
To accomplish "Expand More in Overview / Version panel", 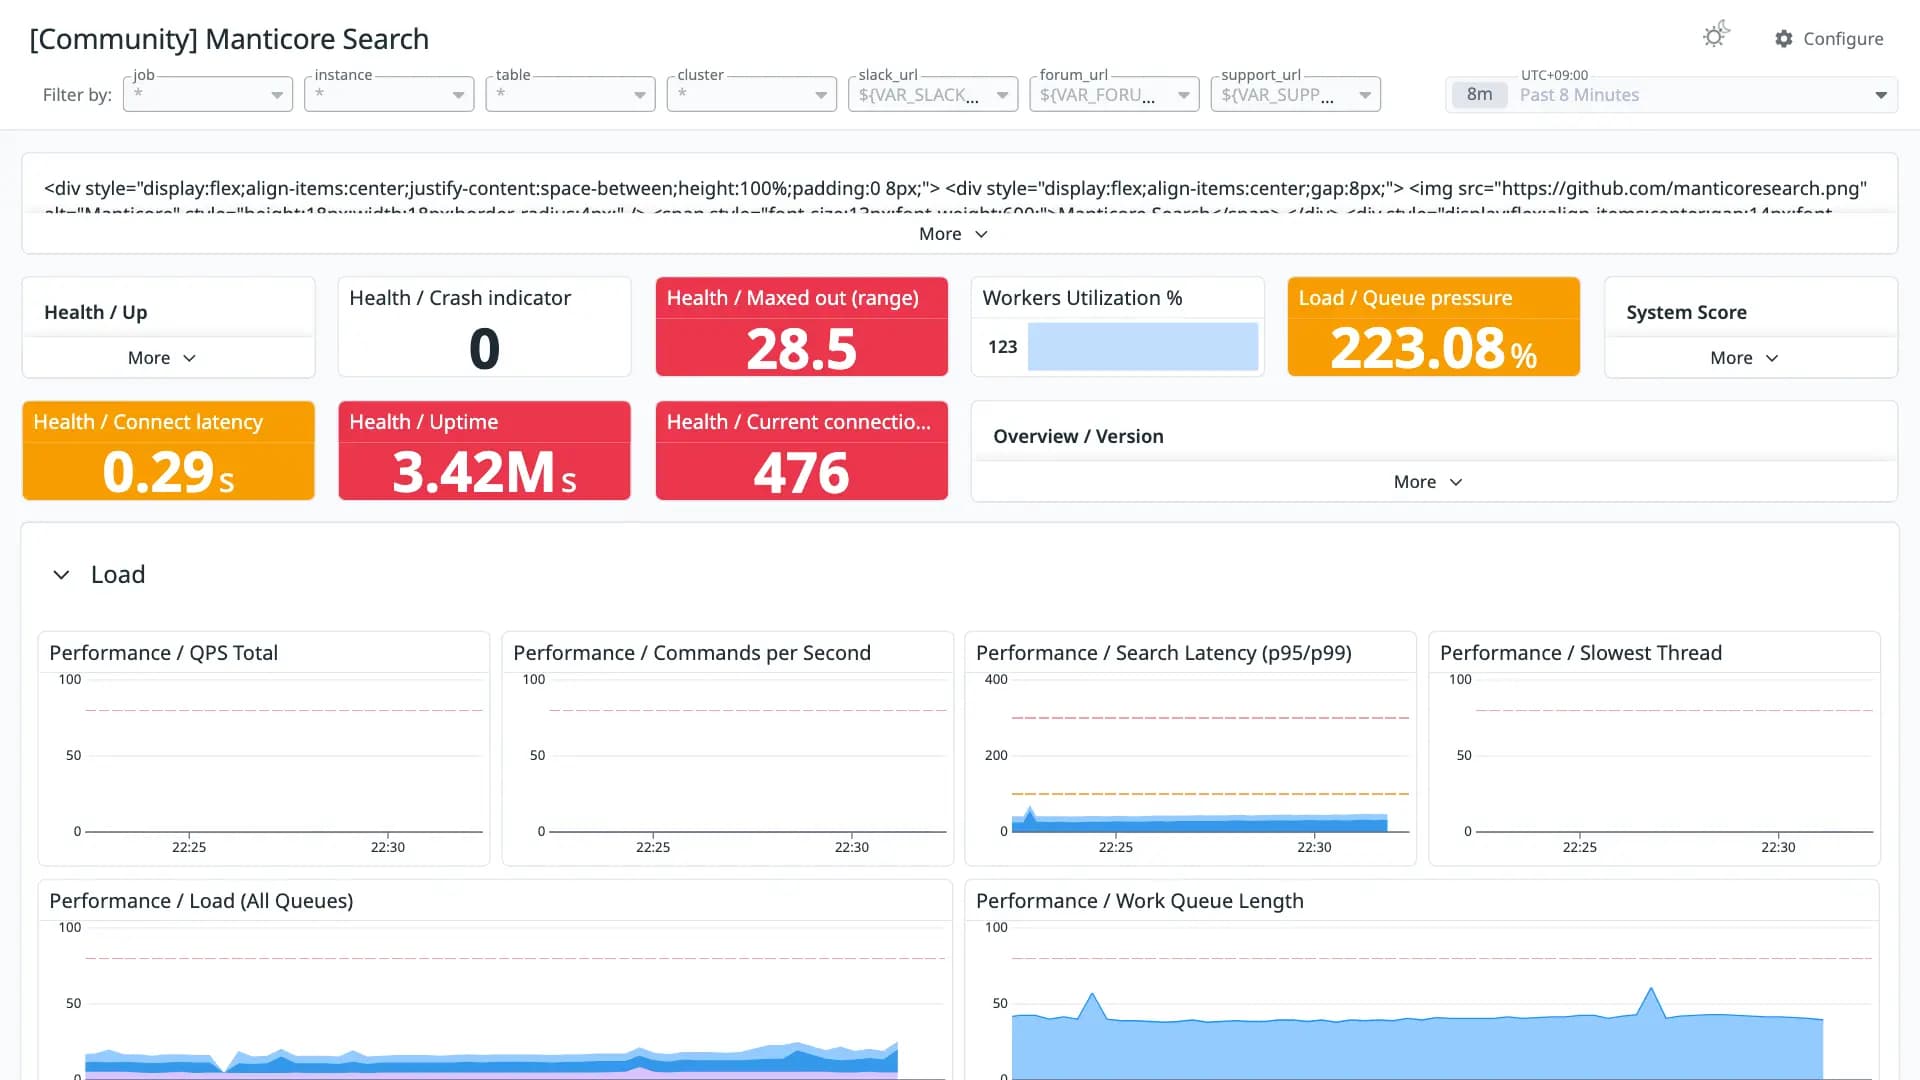I will (x=1428, y=482).
